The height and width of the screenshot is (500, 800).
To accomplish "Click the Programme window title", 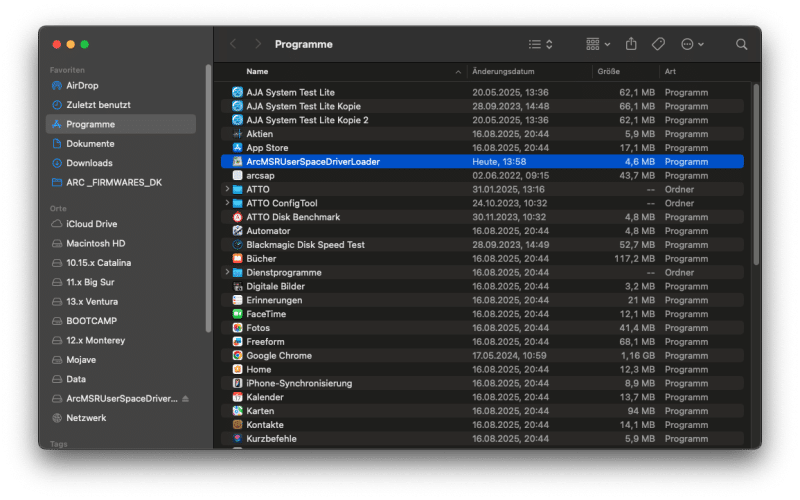I will pyautogui.click(x=304, y=44).
